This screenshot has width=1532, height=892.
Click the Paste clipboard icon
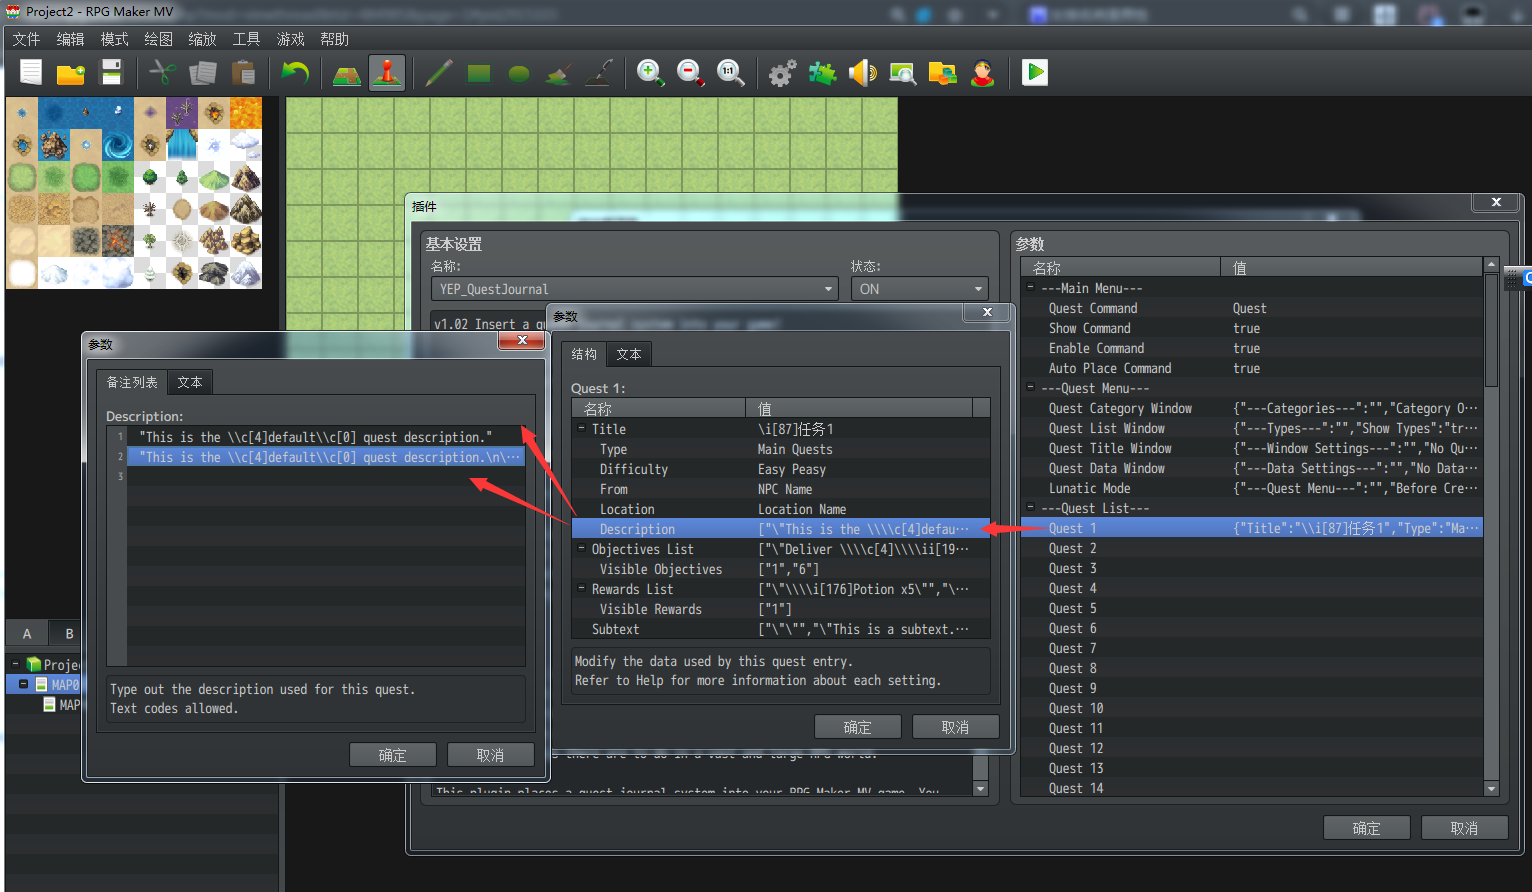point(243,73)
